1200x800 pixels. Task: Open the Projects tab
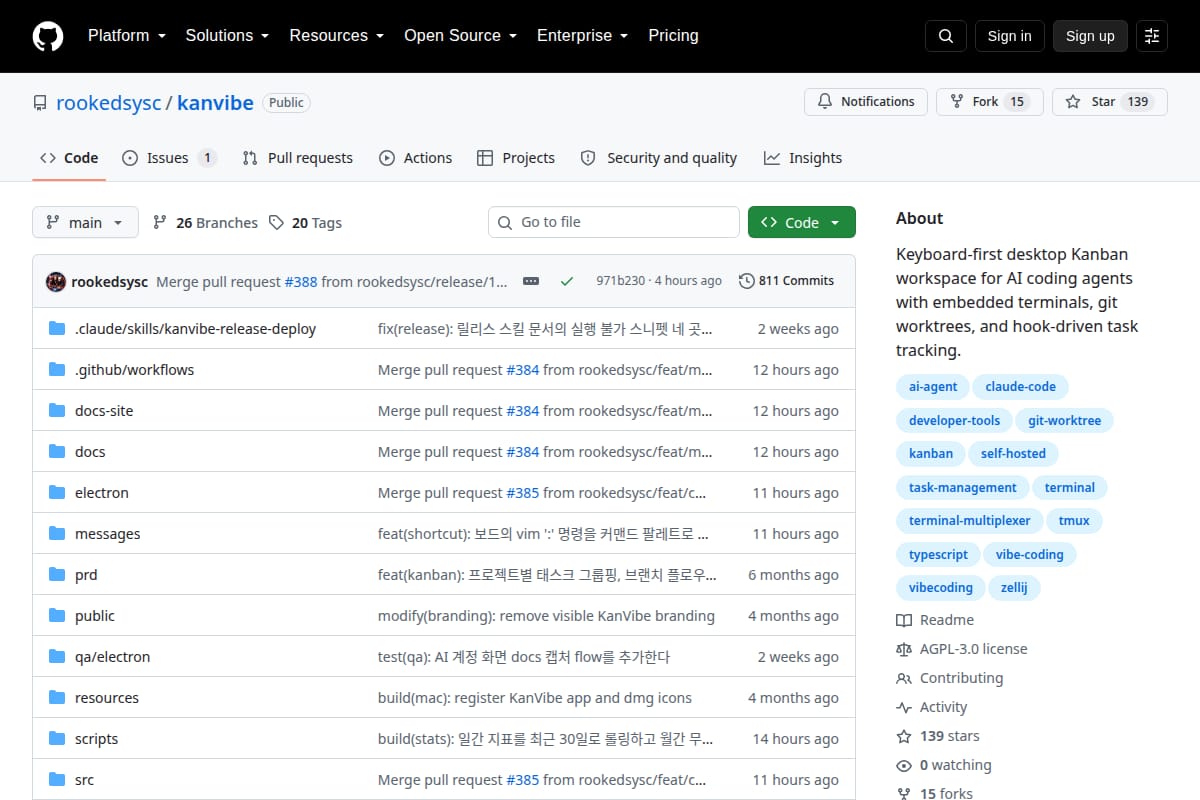pyautogui.click(x=516, y=158)
